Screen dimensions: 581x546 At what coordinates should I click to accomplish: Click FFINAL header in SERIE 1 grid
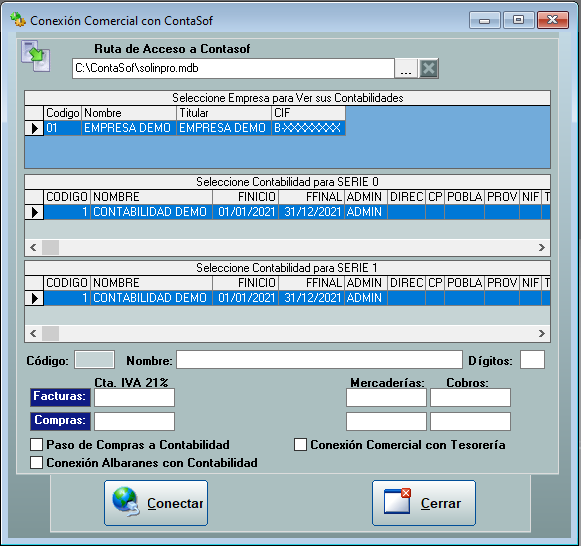pyautogui.click(x=312, y=283)
